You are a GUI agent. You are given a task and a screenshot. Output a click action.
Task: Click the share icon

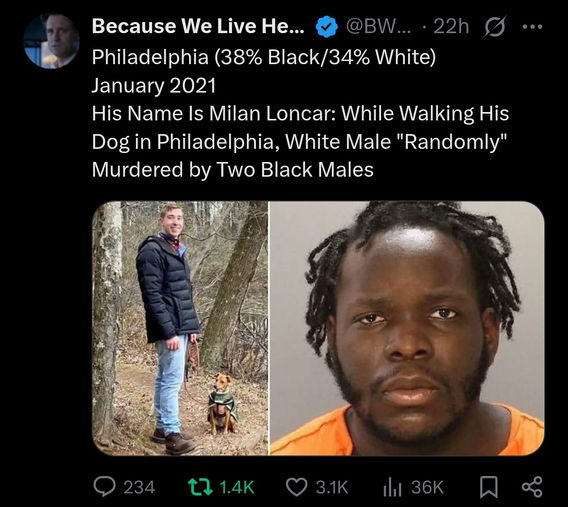pos(532,487)
